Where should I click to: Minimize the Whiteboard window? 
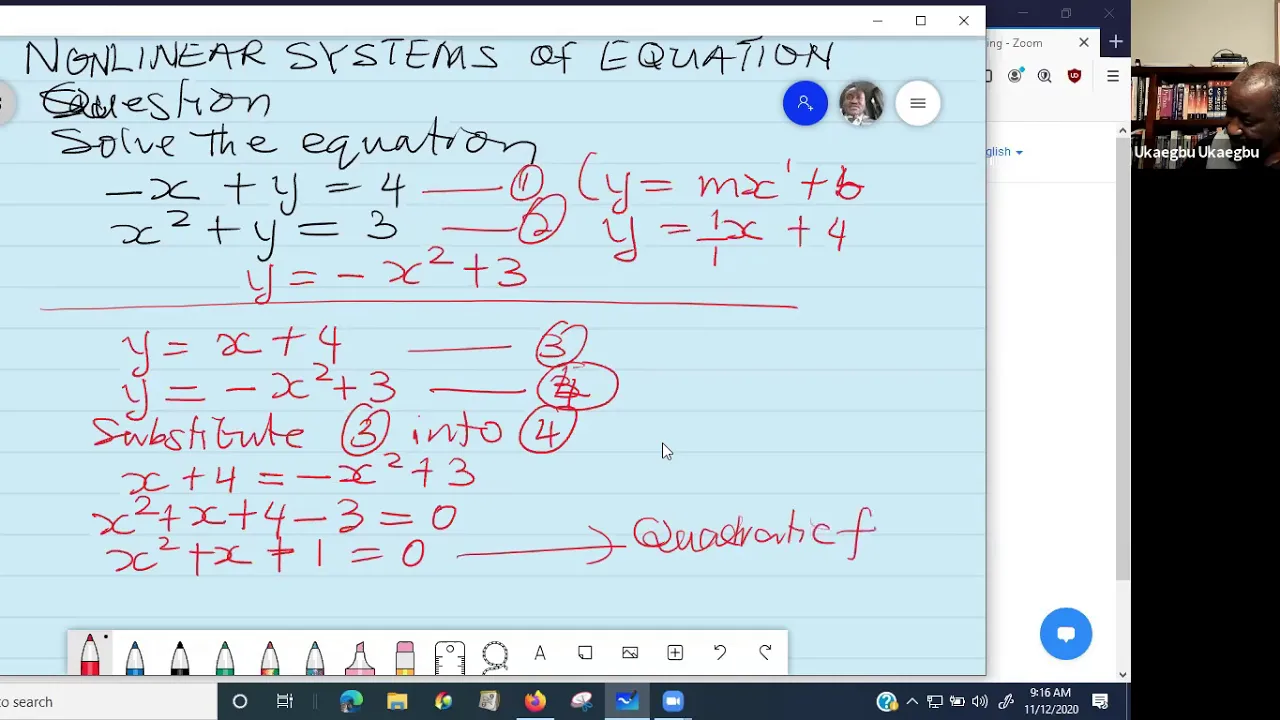(x=877, y=20)
